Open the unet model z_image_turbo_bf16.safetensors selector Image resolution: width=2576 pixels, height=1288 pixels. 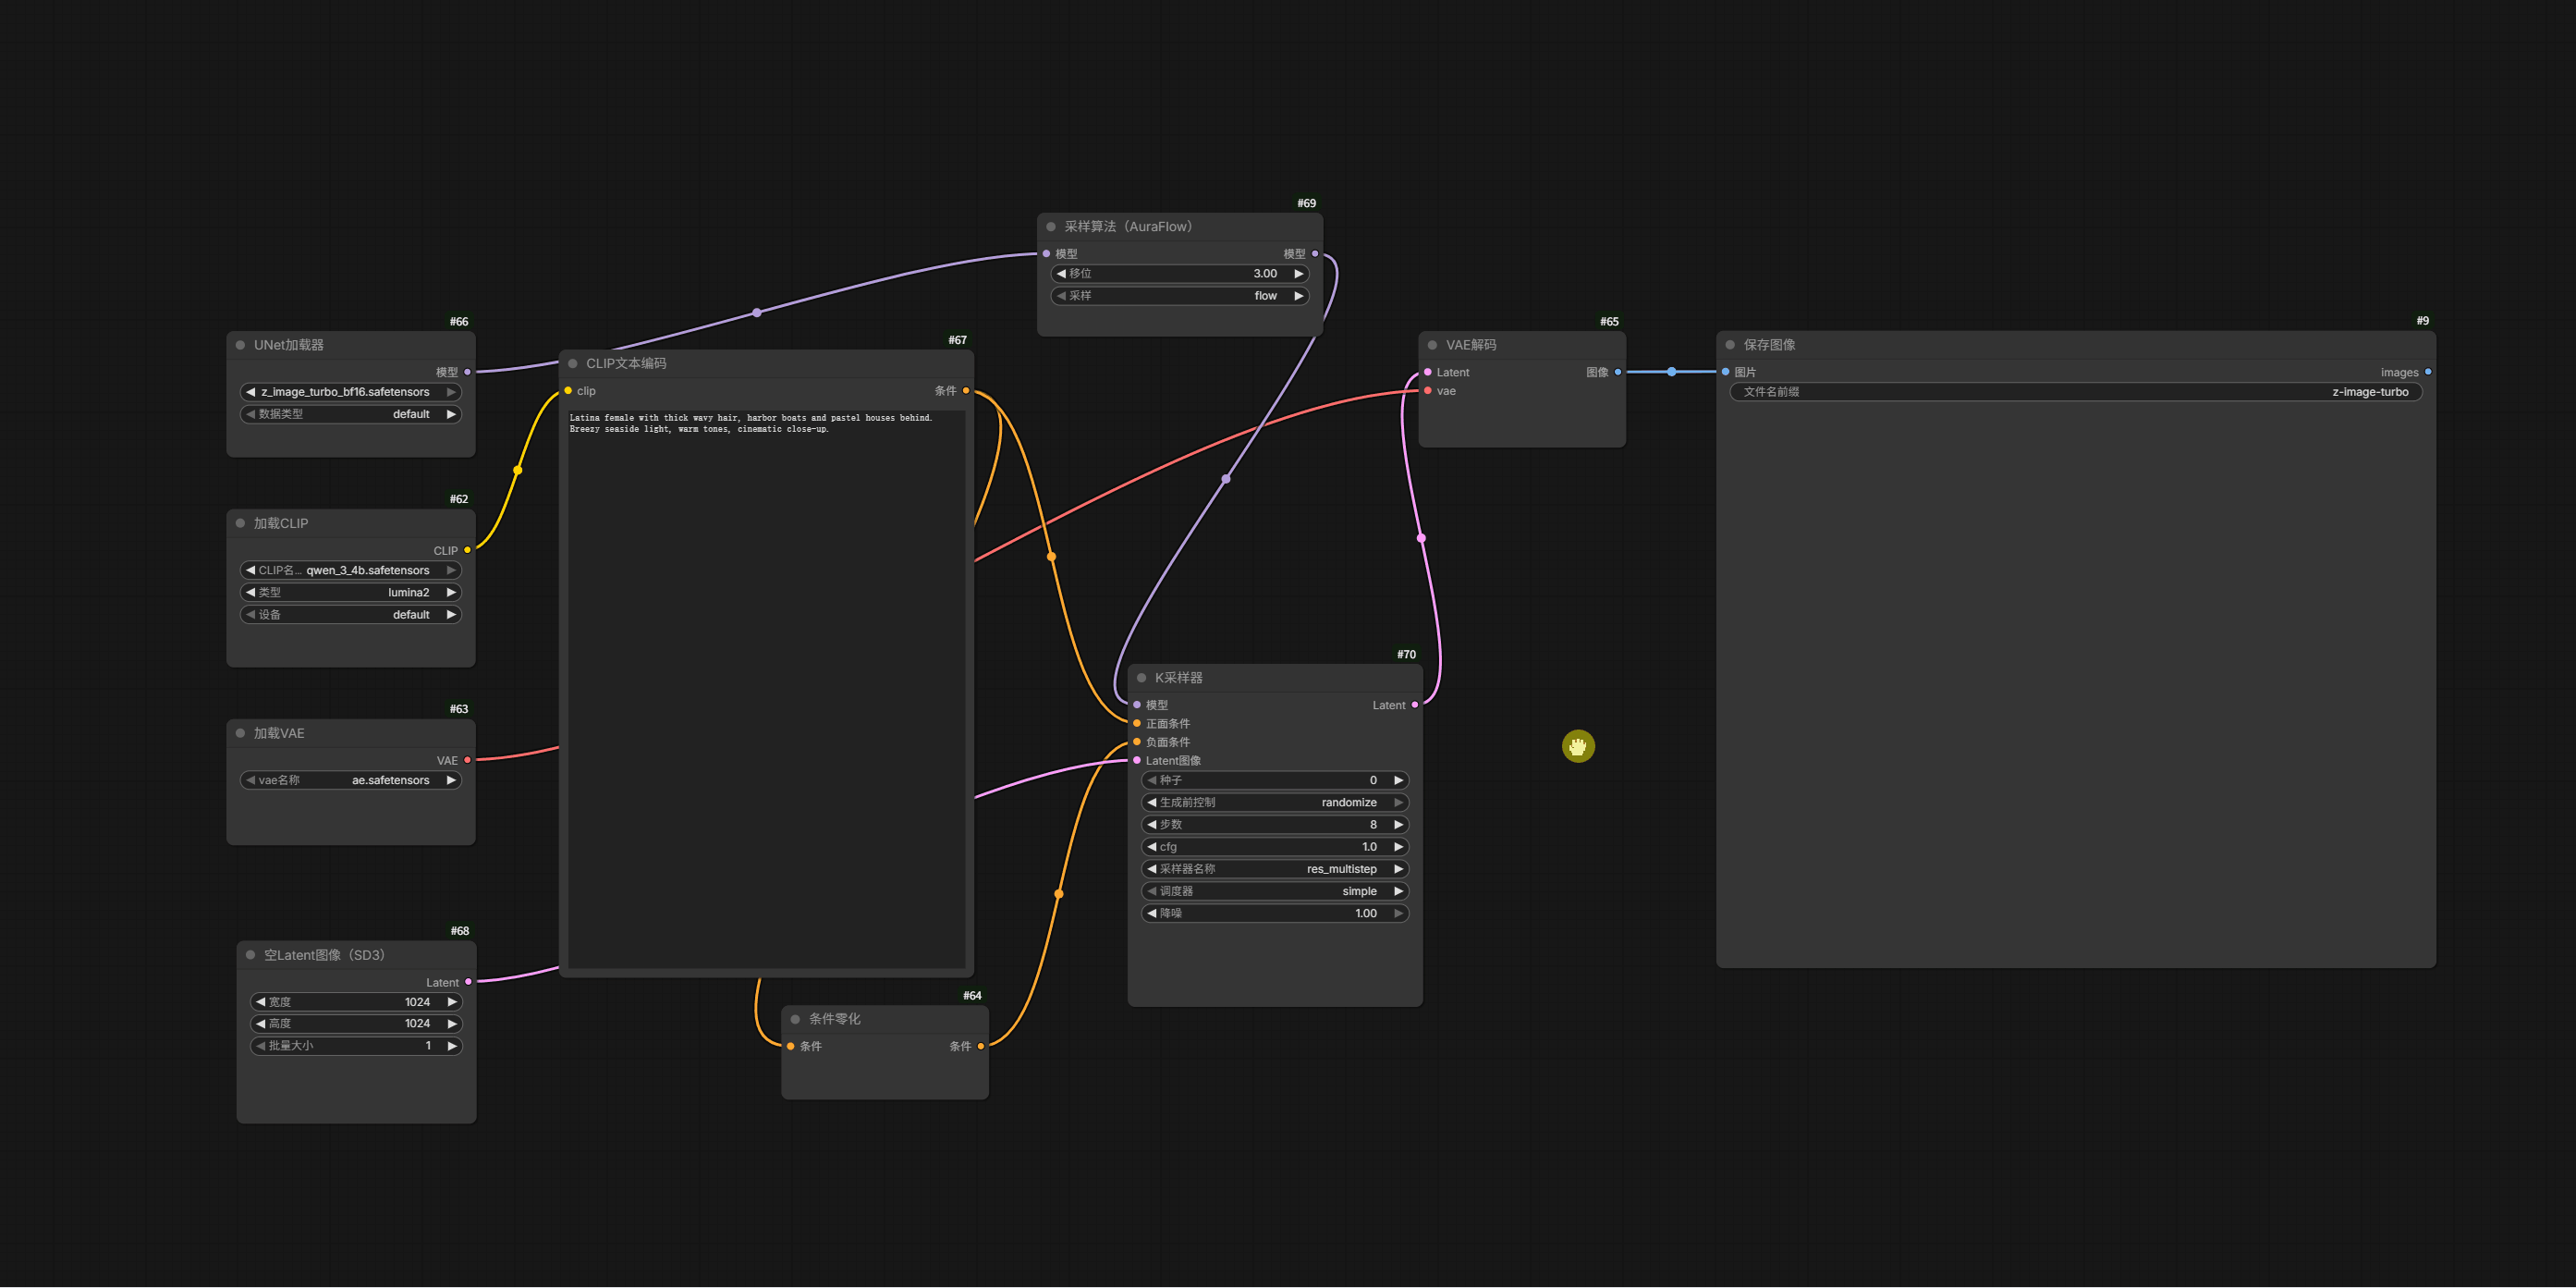pos(351,392)
